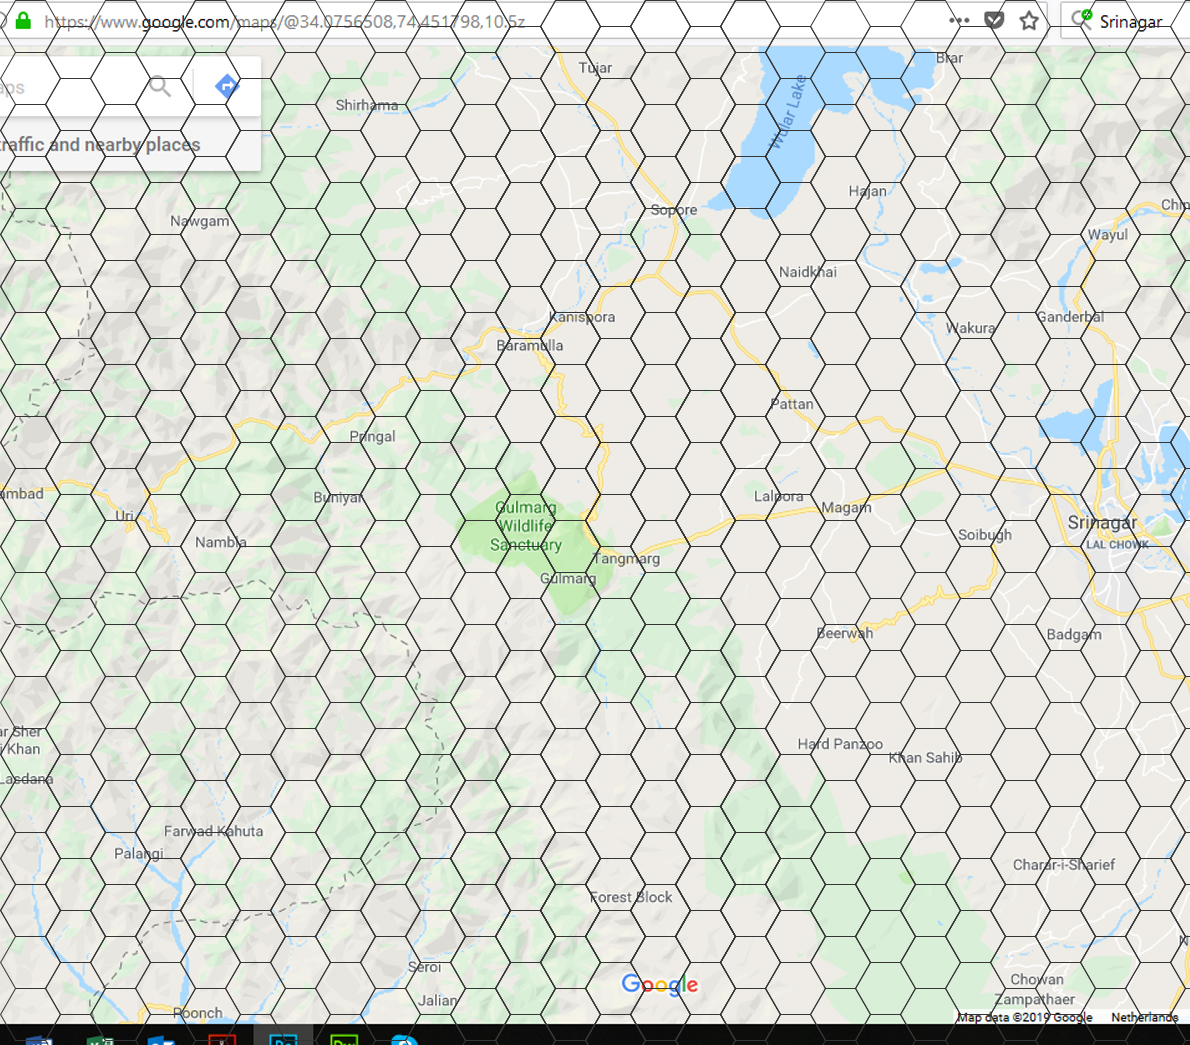Click the Magam label on the map
The width and height of the screenshot is (1190, 1045).
click(x=846, y=508)
